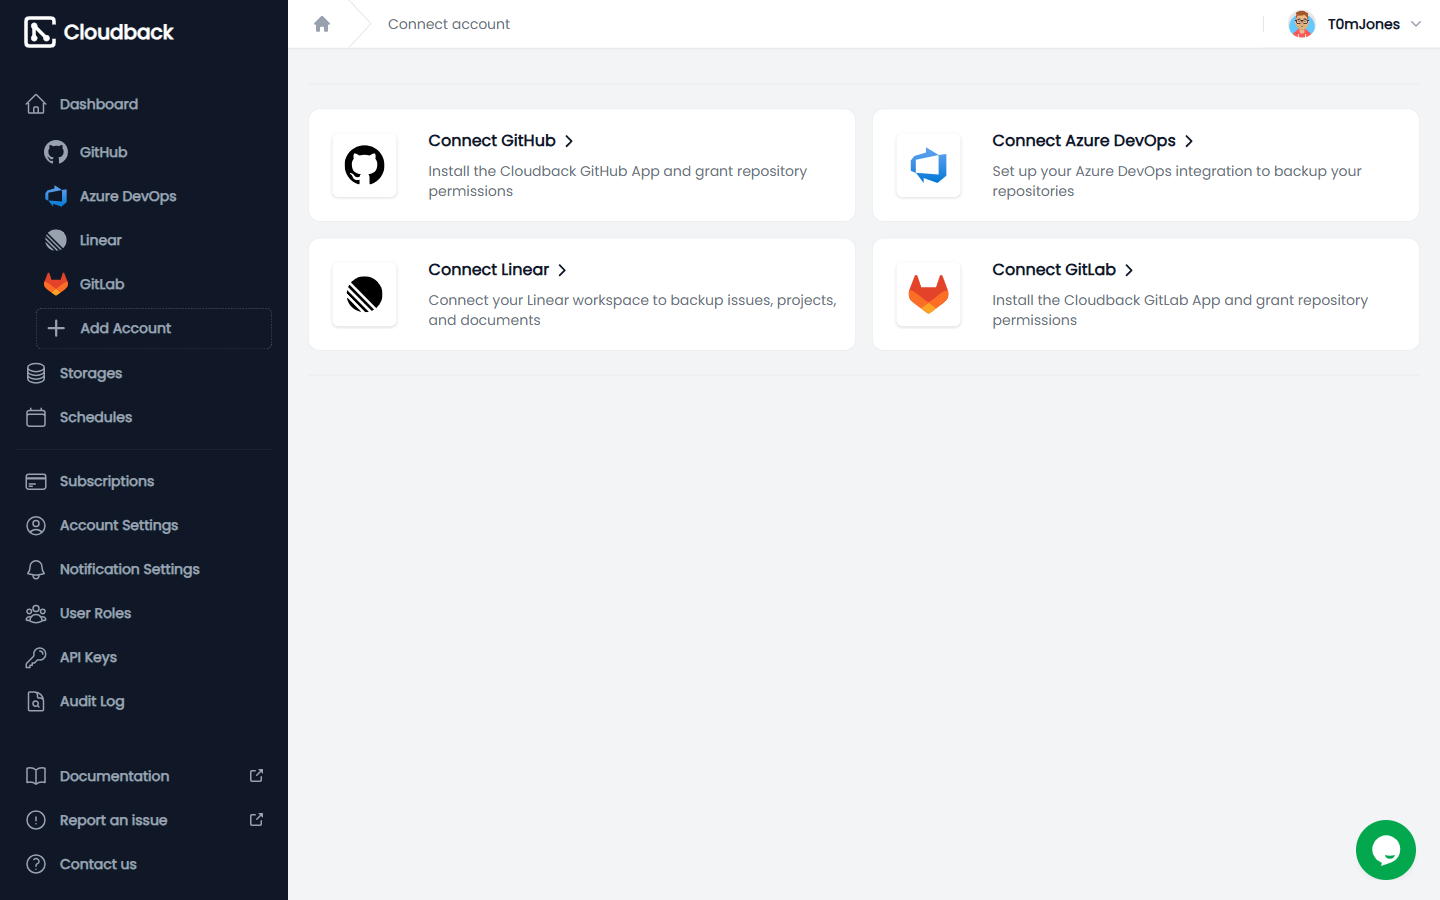This screenshot has height=900, width=1440.
Task: Click the Linear card description text
Action: (632, 310)
